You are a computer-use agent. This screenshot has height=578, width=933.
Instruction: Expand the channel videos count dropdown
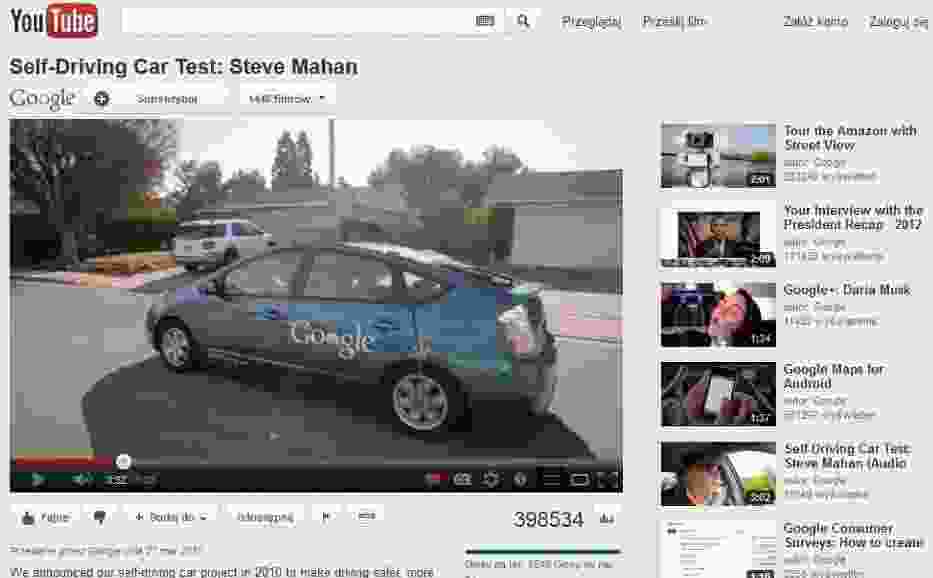click(x=287, y=99)
